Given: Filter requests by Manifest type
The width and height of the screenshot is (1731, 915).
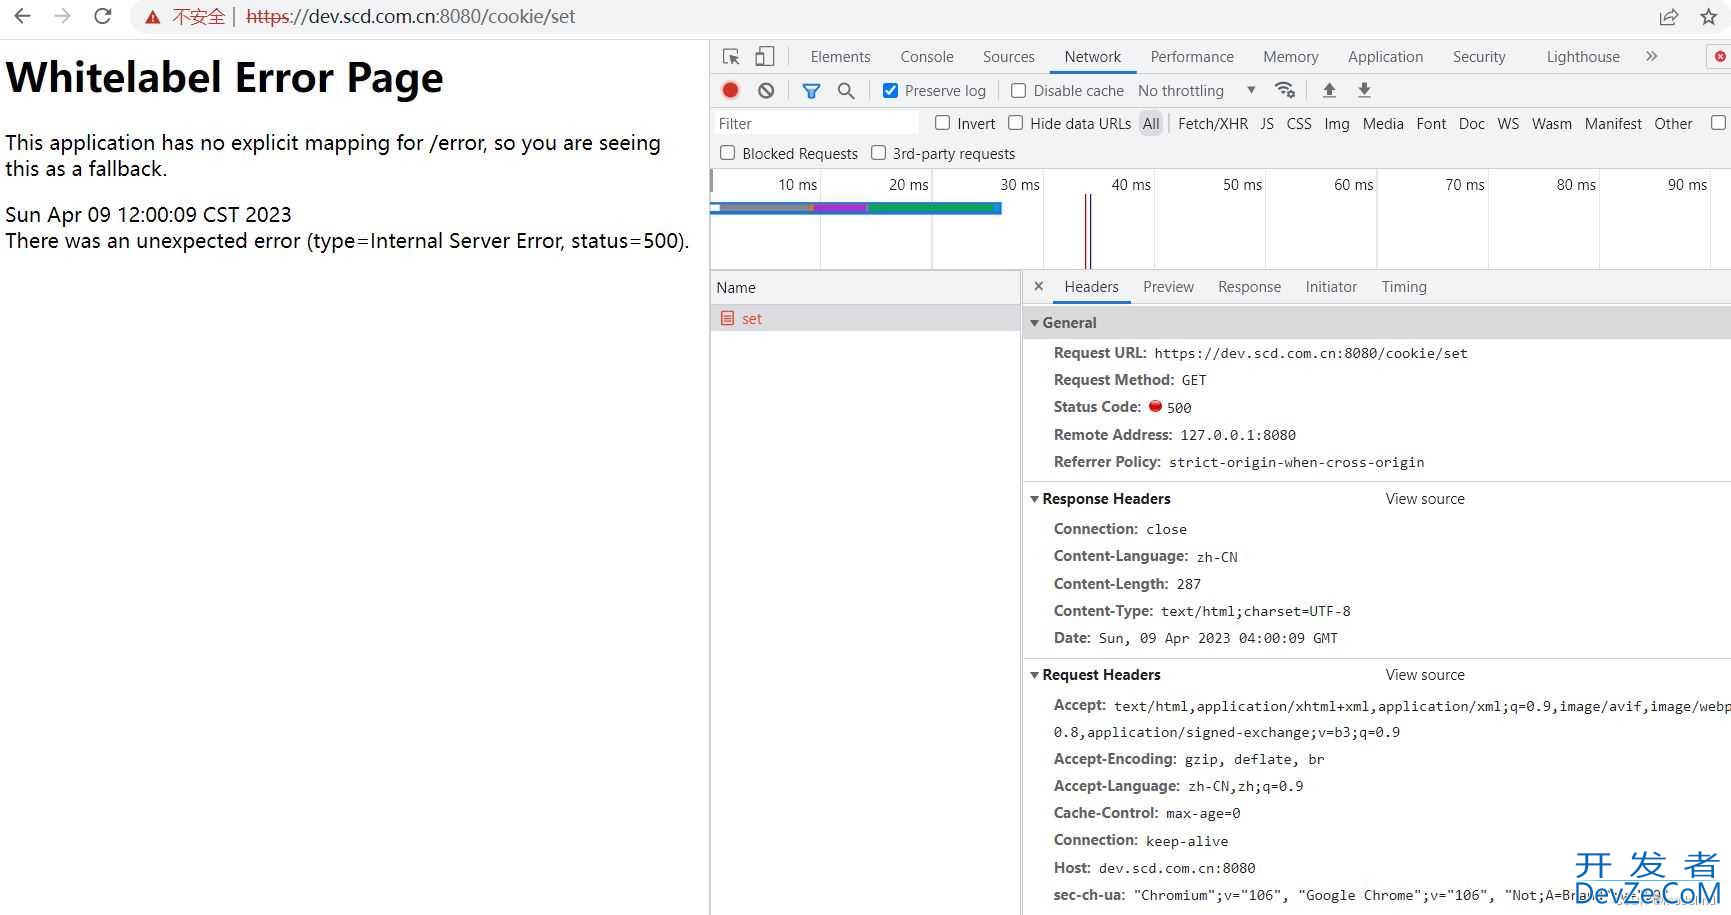Looking at the screenshot, I should [1613, 123].
